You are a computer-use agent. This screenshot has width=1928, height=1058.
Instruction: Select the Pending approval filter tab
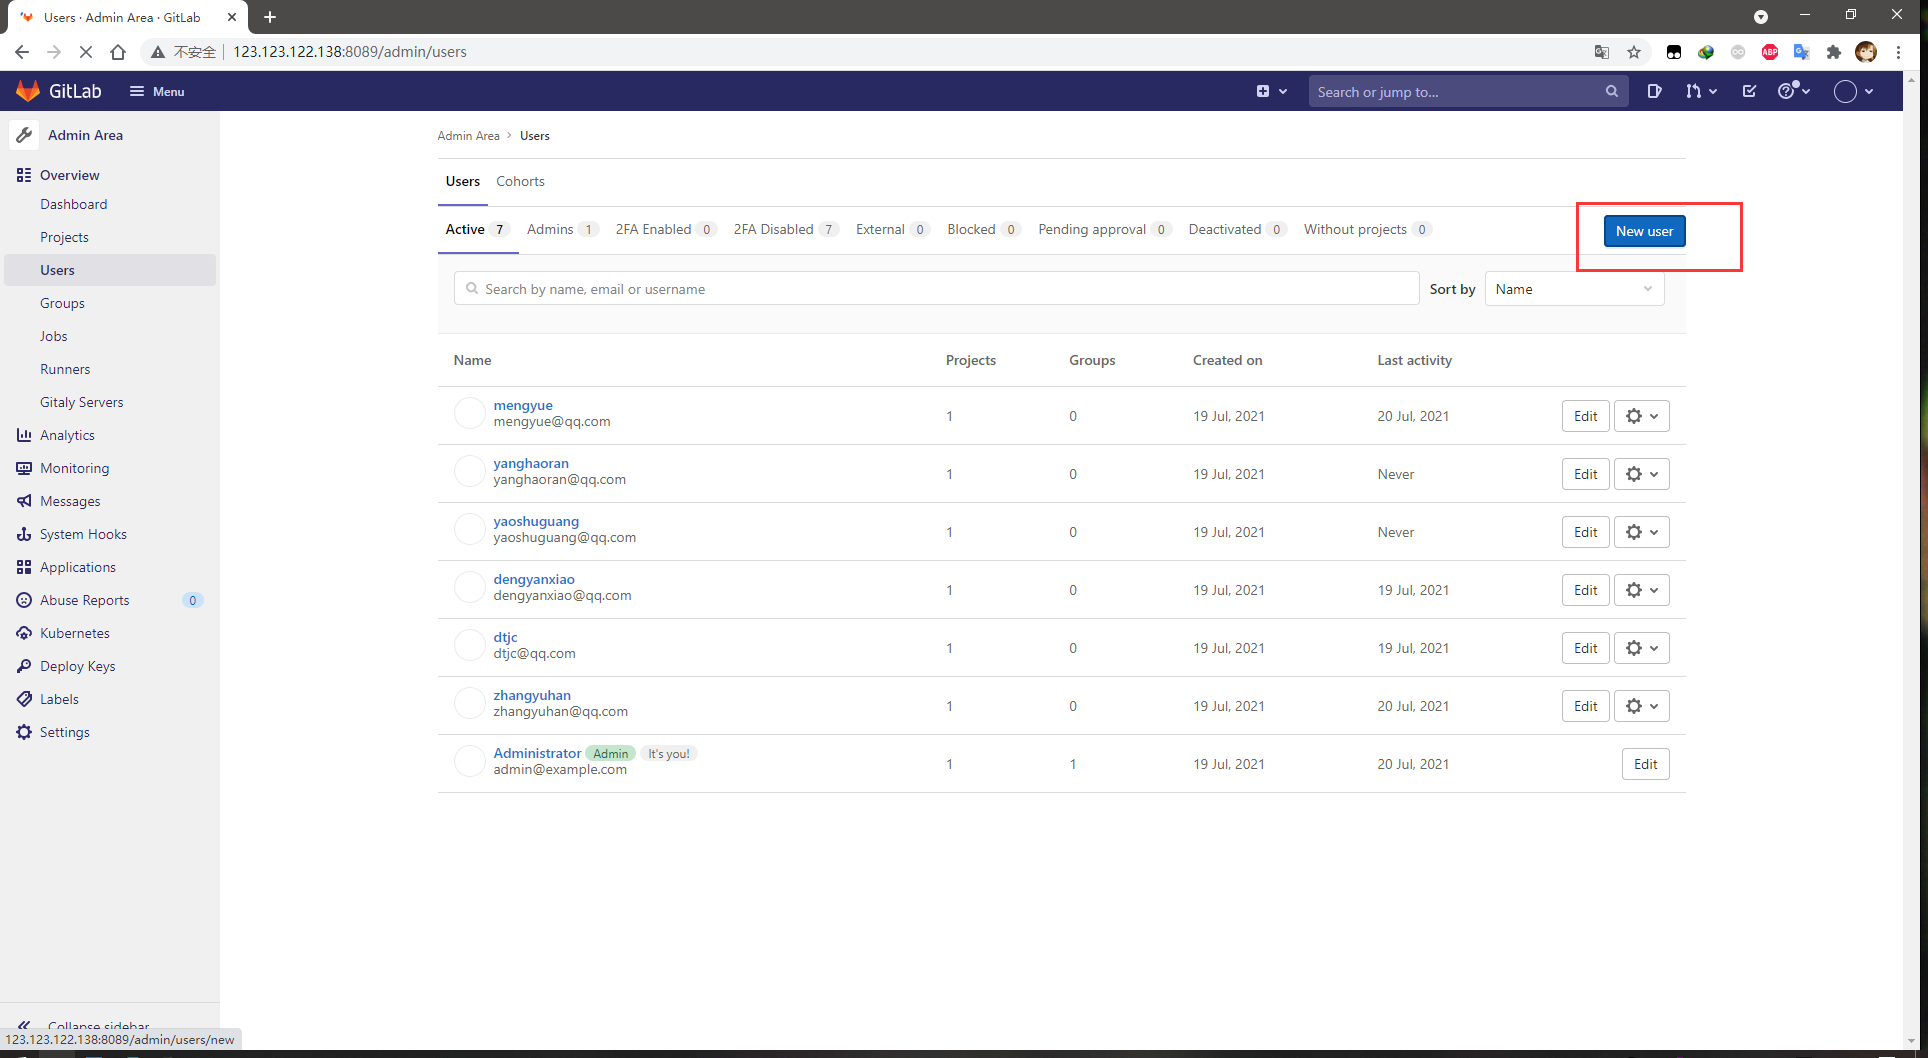tap(1104, 229)
